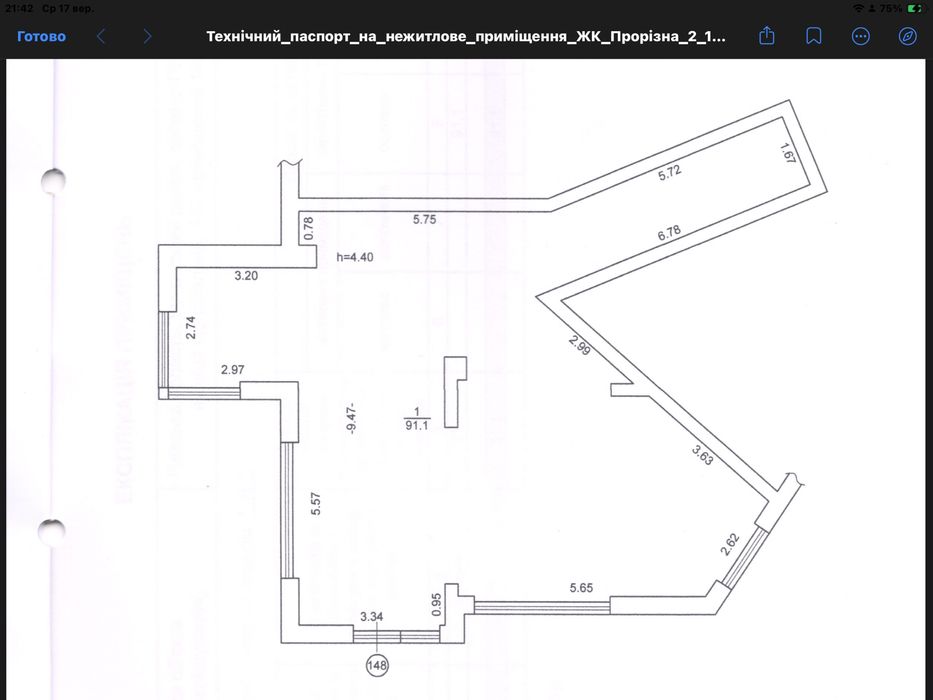Viewport: 933px width, 700px height.
Task: Tap the ceiling height label h=4.40
Action: [355, 257]
